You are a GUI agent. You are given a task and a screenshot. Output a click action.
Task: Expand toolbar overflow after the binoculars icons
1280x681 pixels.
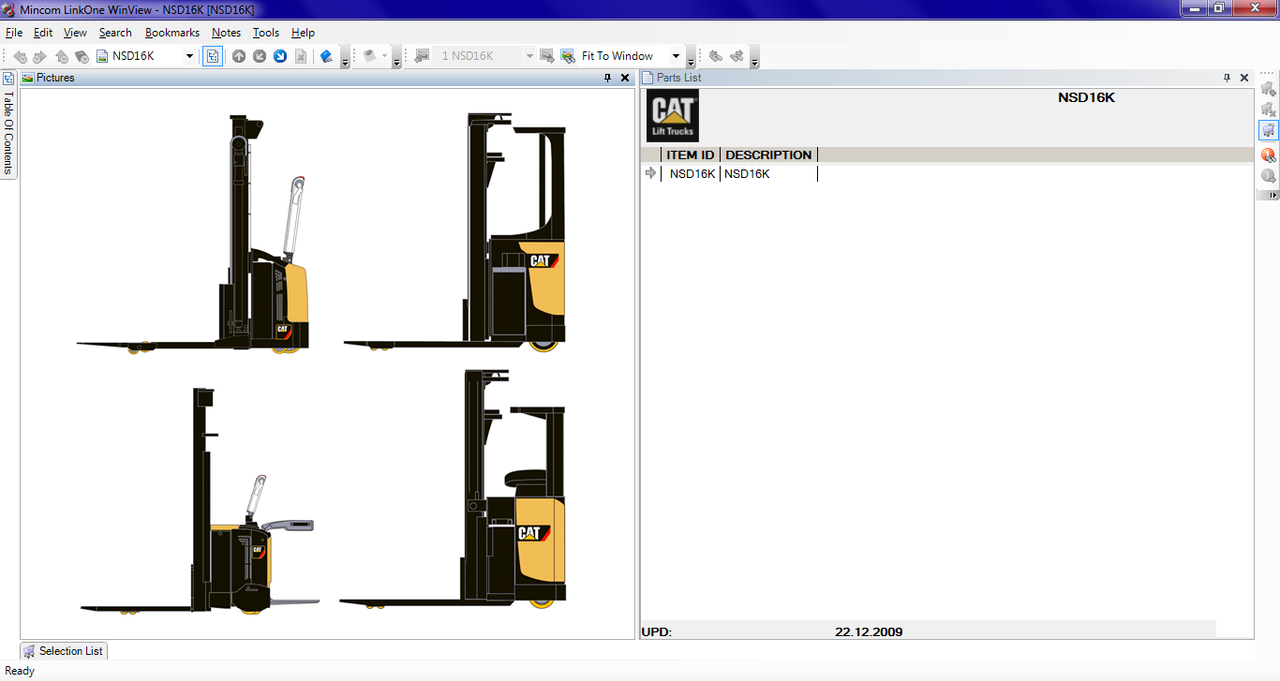(x=754, y=58)
